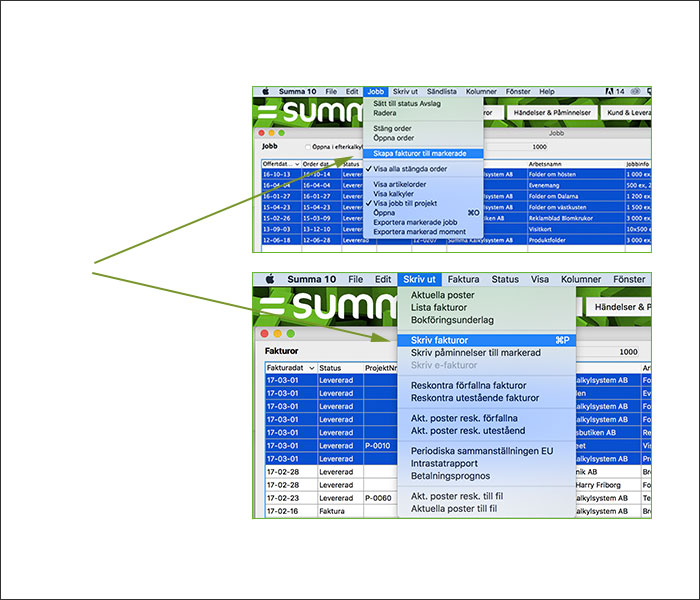Open the Help menu
700x600 pixels.
(x=546, y=92)
